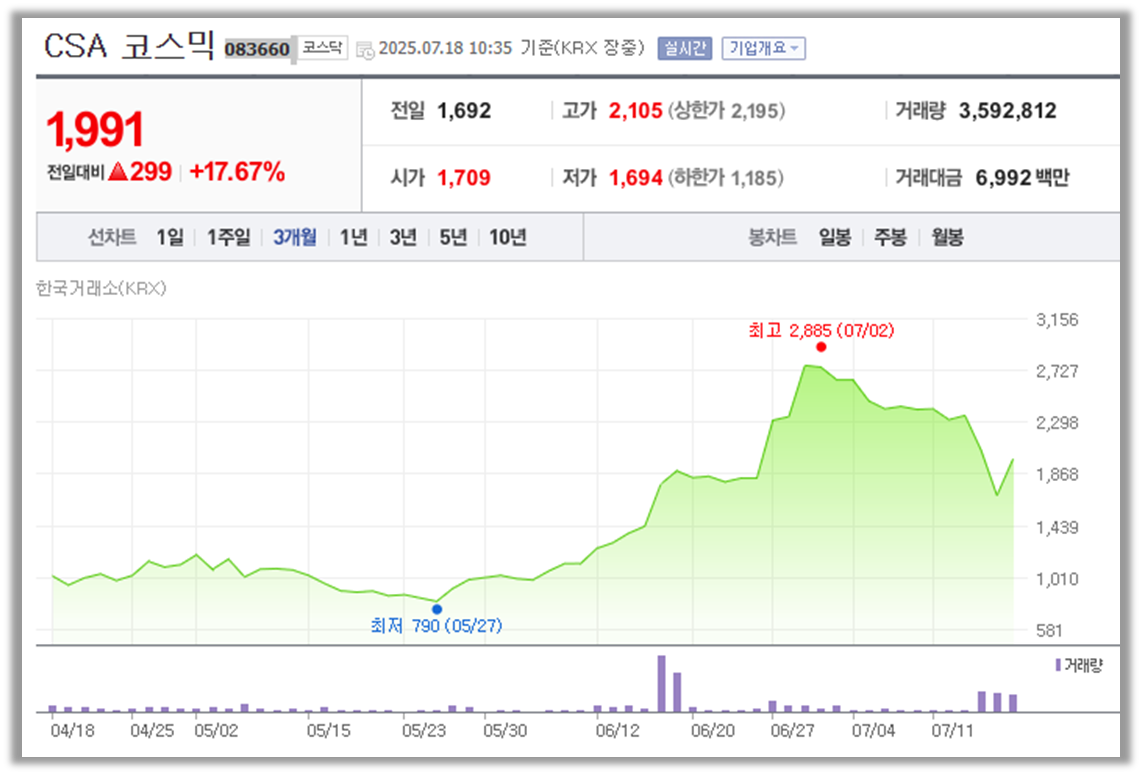Click the +17.67% change rate
The height and width of the screenshot is (775, 1142).
pyautogui.click(x=237, y=172)
